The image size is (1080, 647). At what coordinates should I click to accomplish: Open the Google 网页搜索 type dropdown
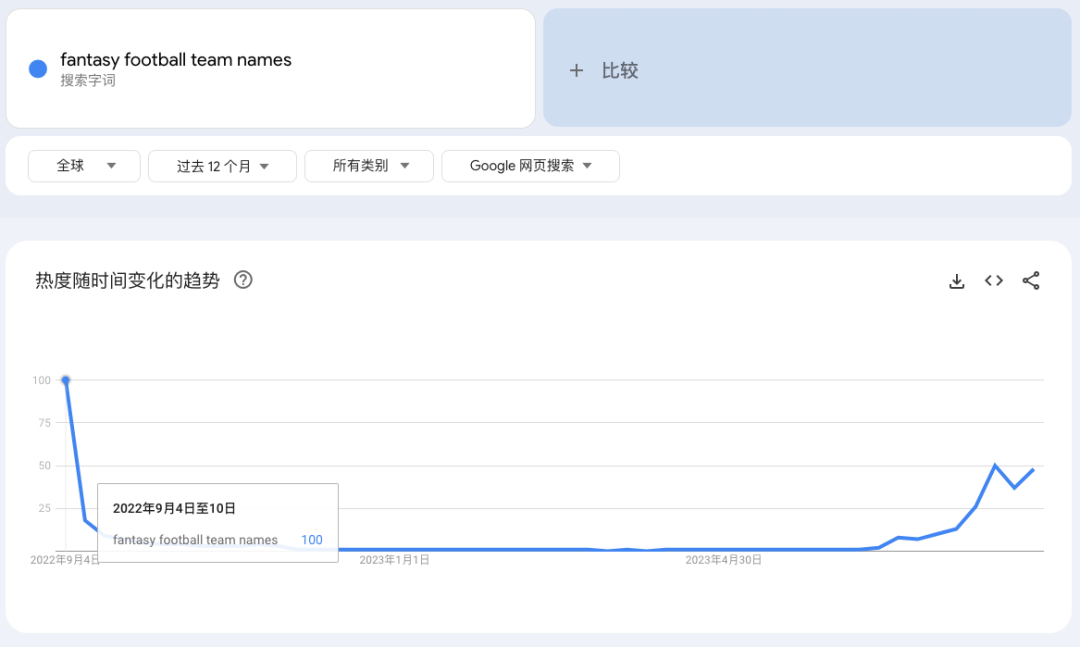530,166
